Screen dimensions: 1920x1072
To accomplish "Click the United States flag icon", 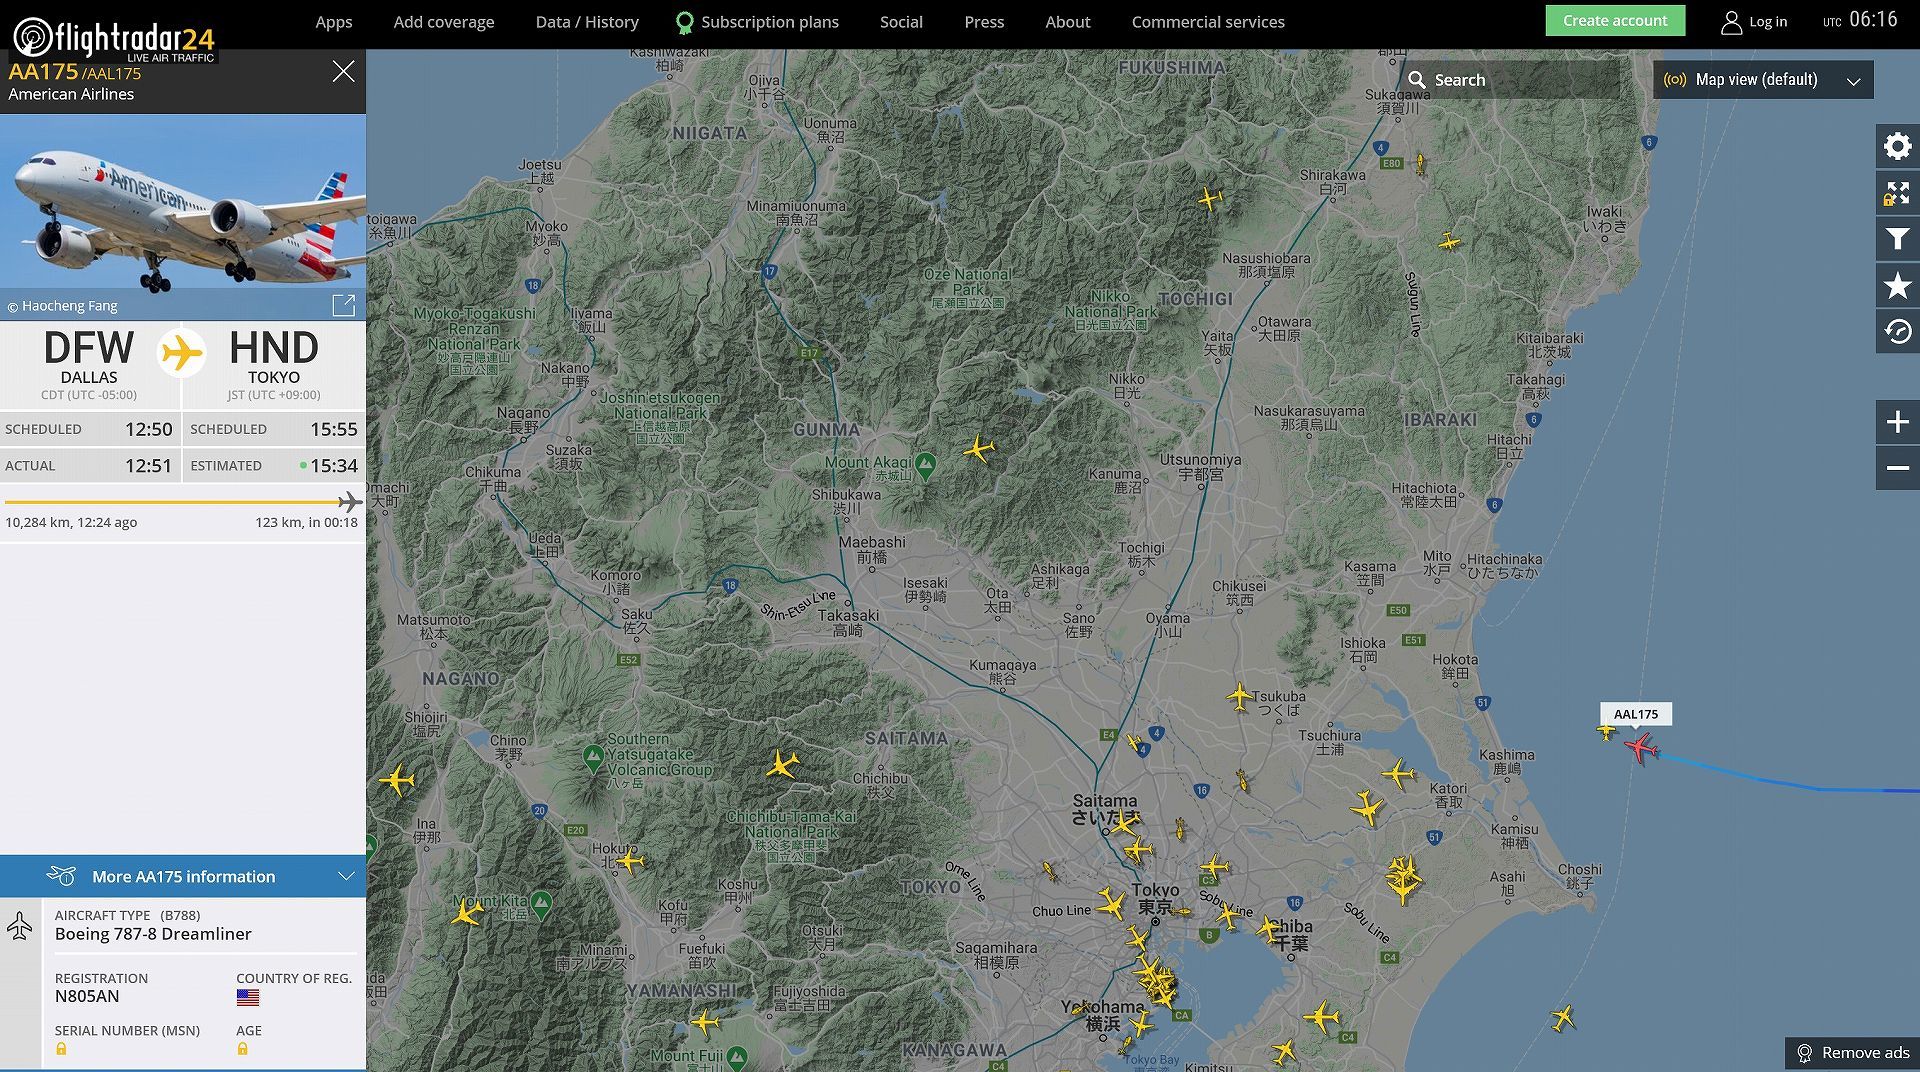I will point(248,997).
